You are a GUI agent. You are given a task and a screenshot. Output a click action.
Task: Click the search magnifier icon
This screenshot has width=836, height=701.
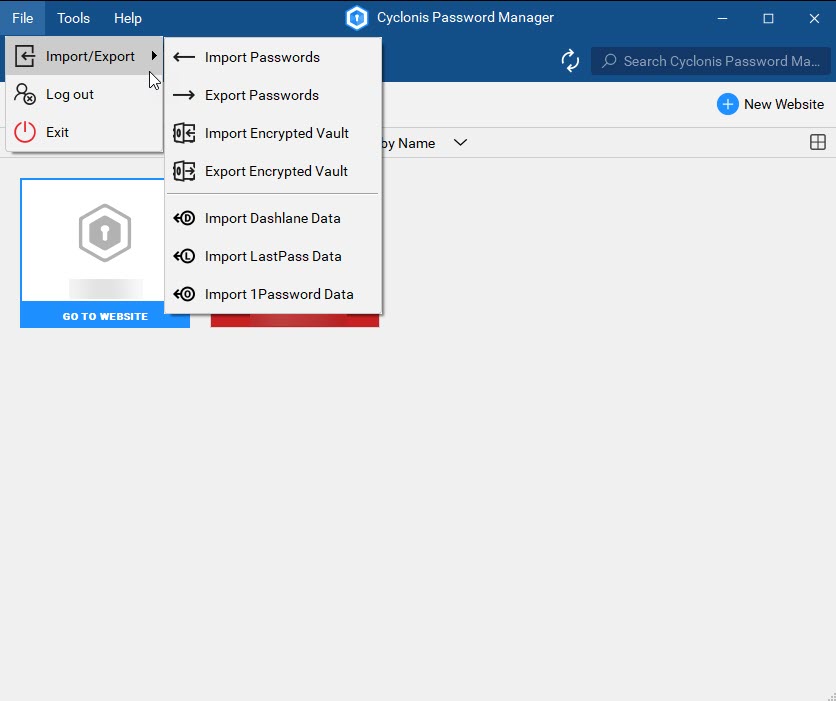click(609, 61)
